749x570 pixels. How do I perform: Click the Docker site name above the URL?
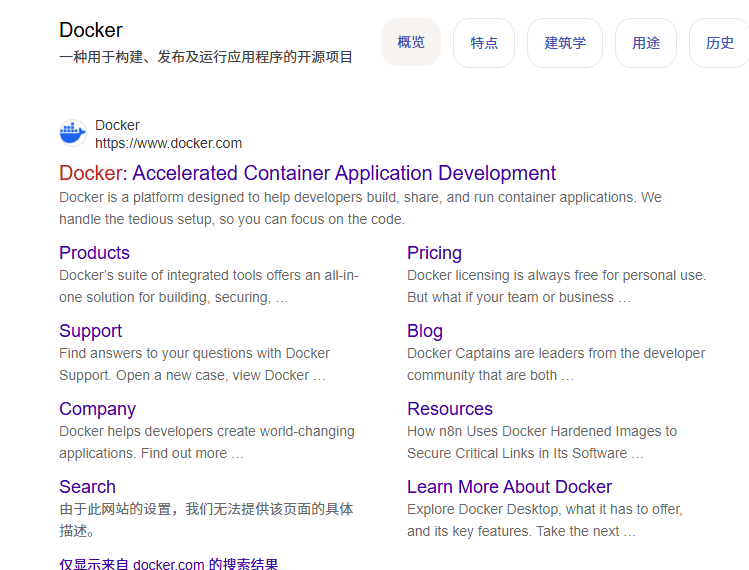(x=117, y=125)
